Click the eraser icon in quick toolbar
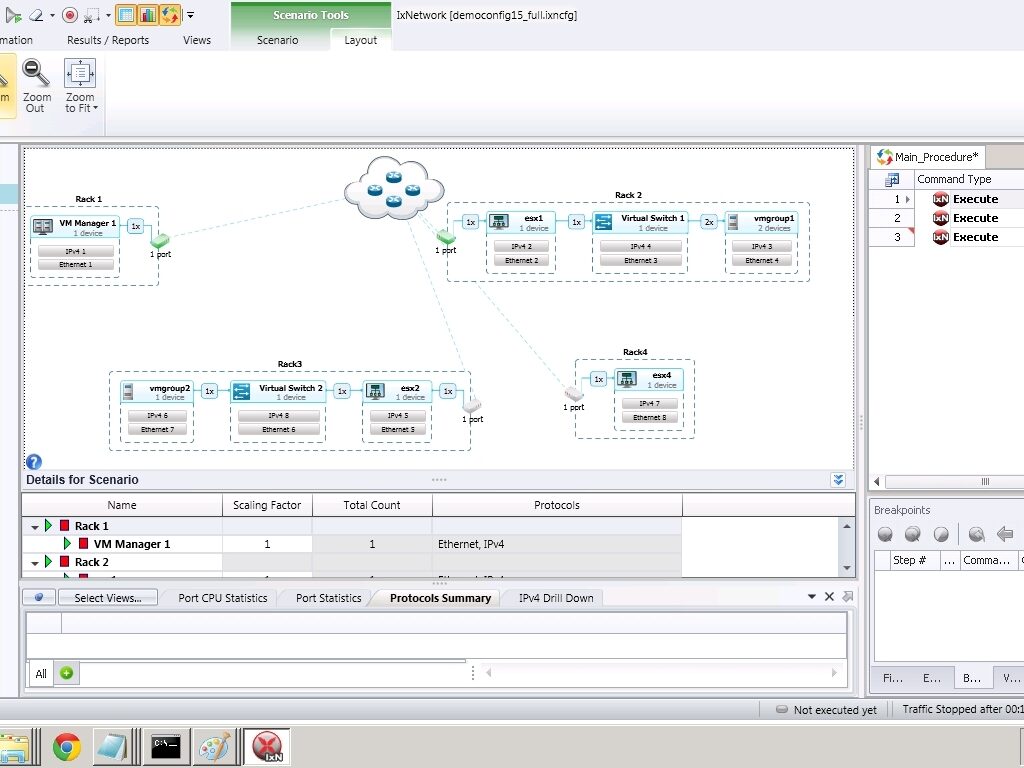 click(x=36, y=14)
